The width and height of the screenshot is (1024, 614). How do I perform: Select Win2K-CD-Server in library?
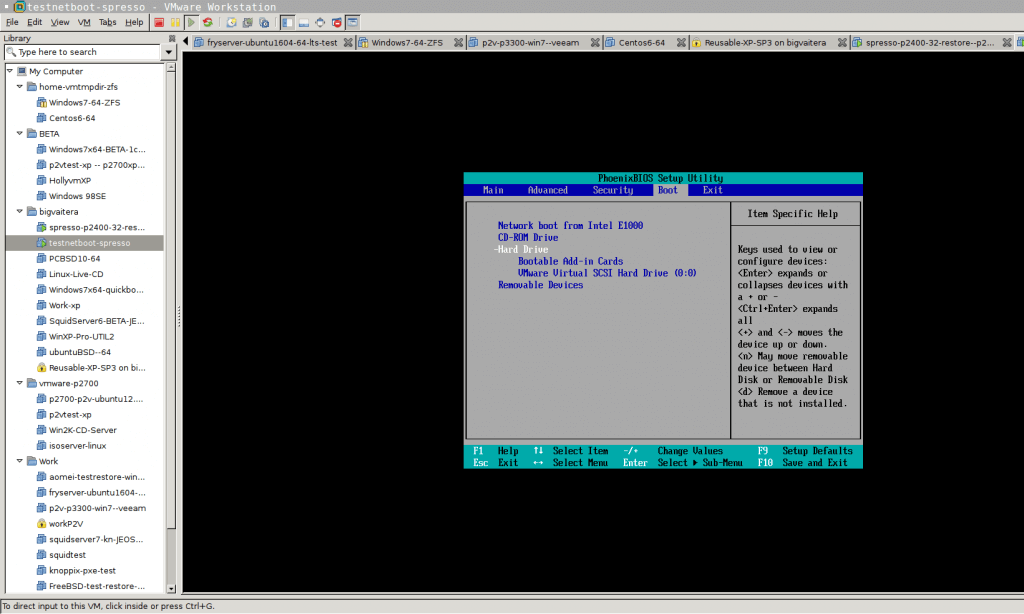click(x=82, y=430)
